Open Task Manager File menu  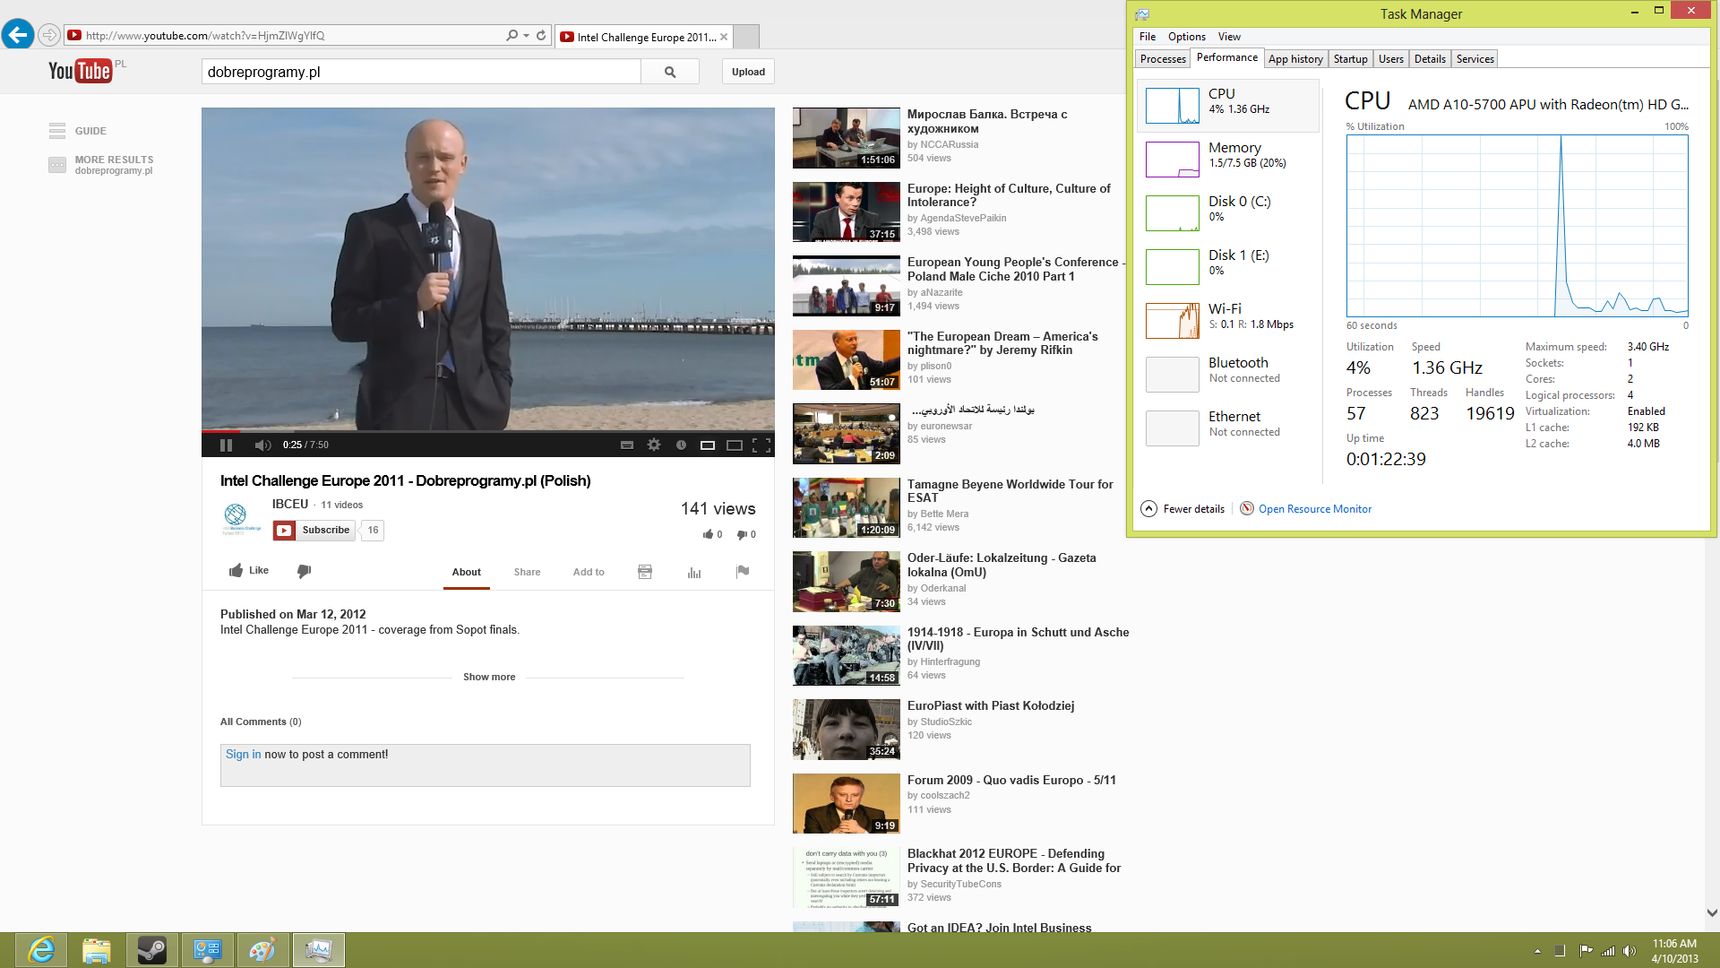[1147, 37]
